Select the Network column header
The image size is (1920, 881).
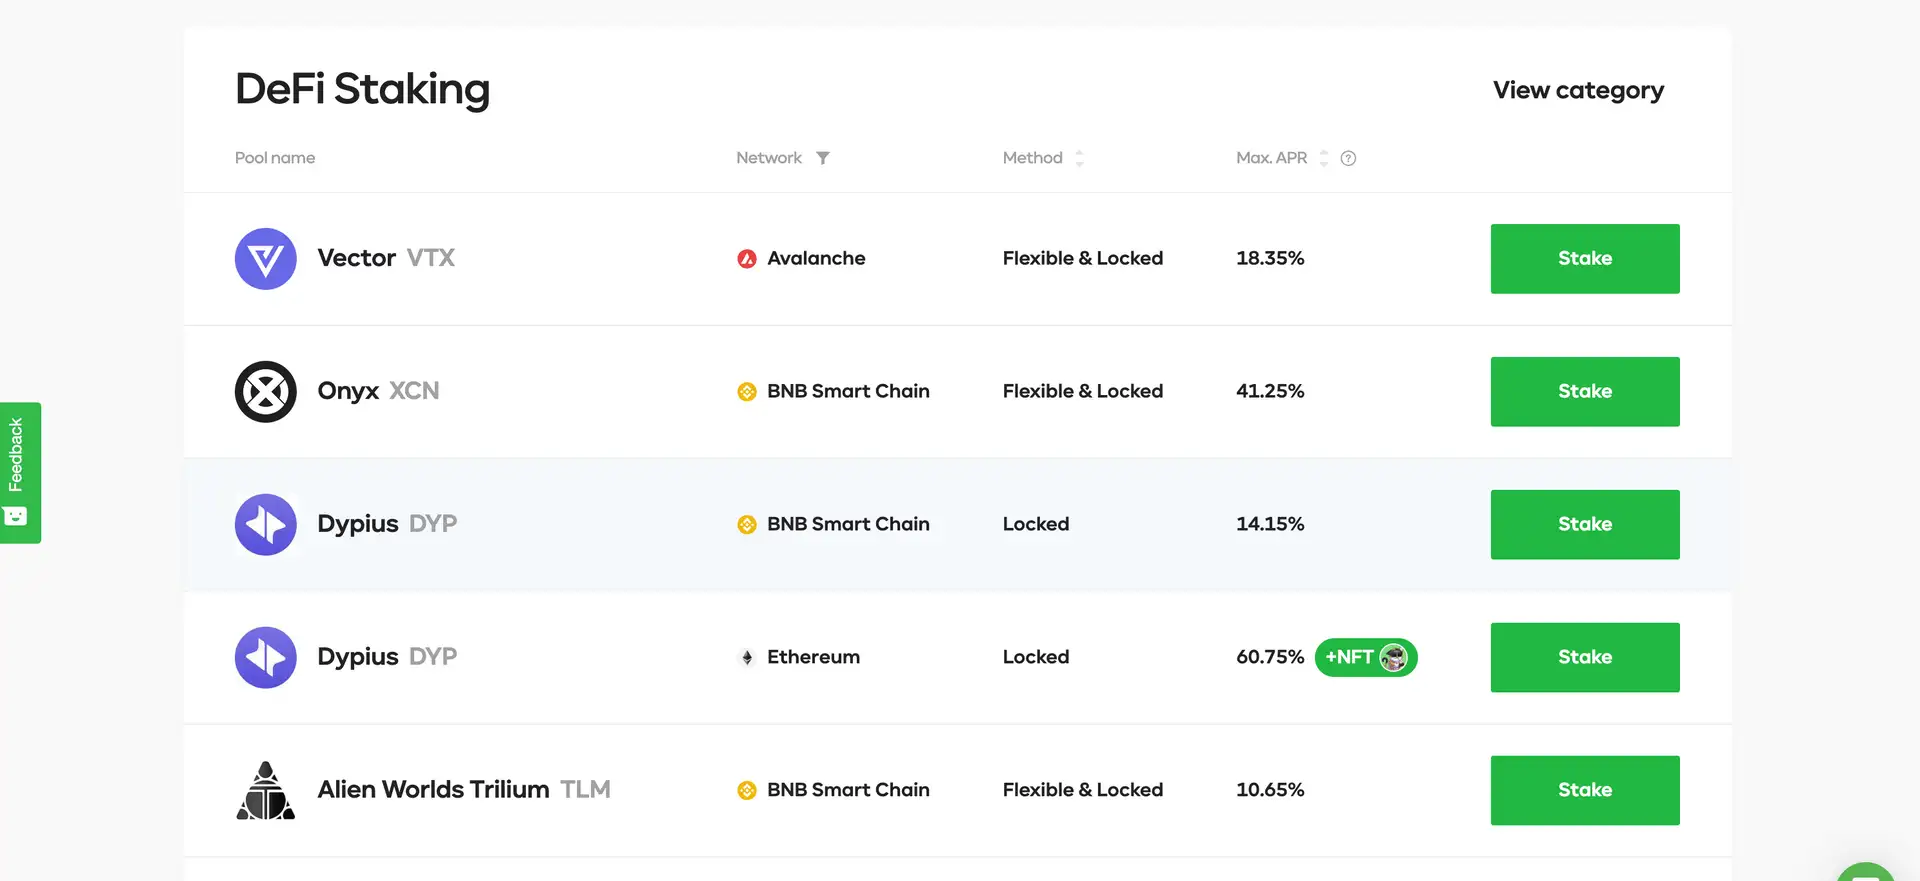tap(768, 158)
